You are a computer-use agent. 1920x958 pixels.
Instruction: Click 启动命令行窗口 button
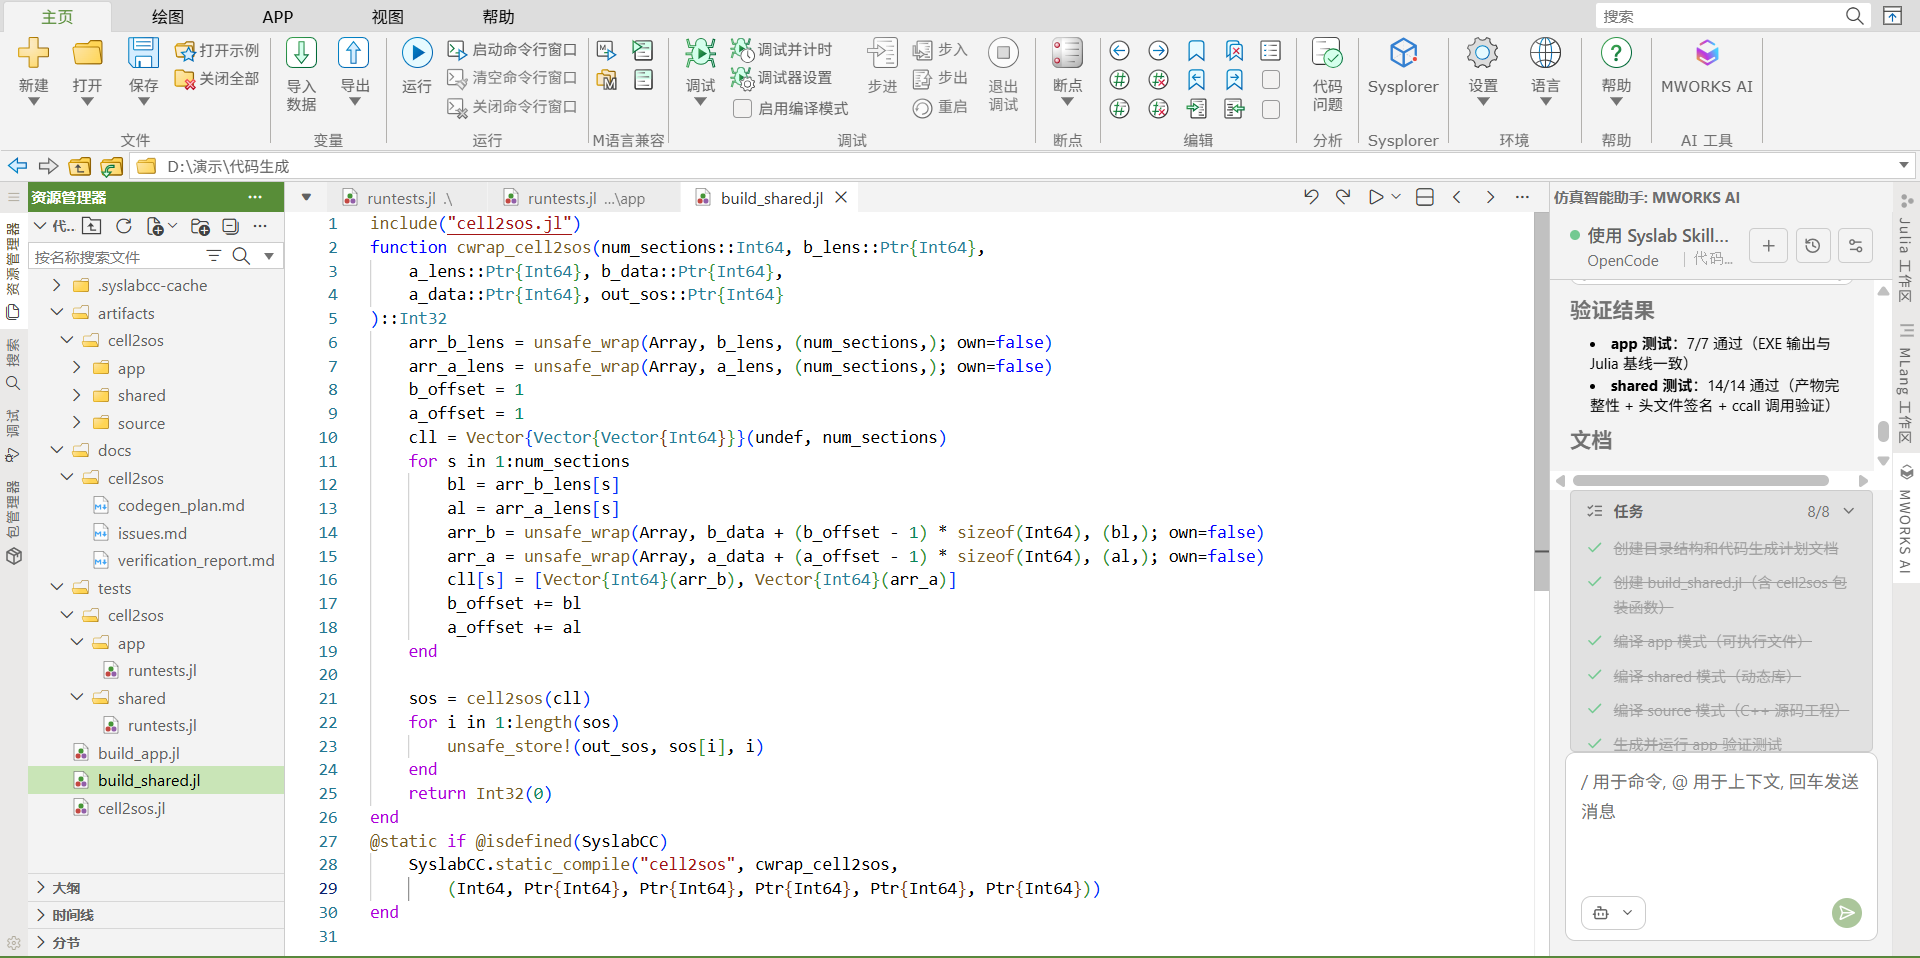[512, 49]
